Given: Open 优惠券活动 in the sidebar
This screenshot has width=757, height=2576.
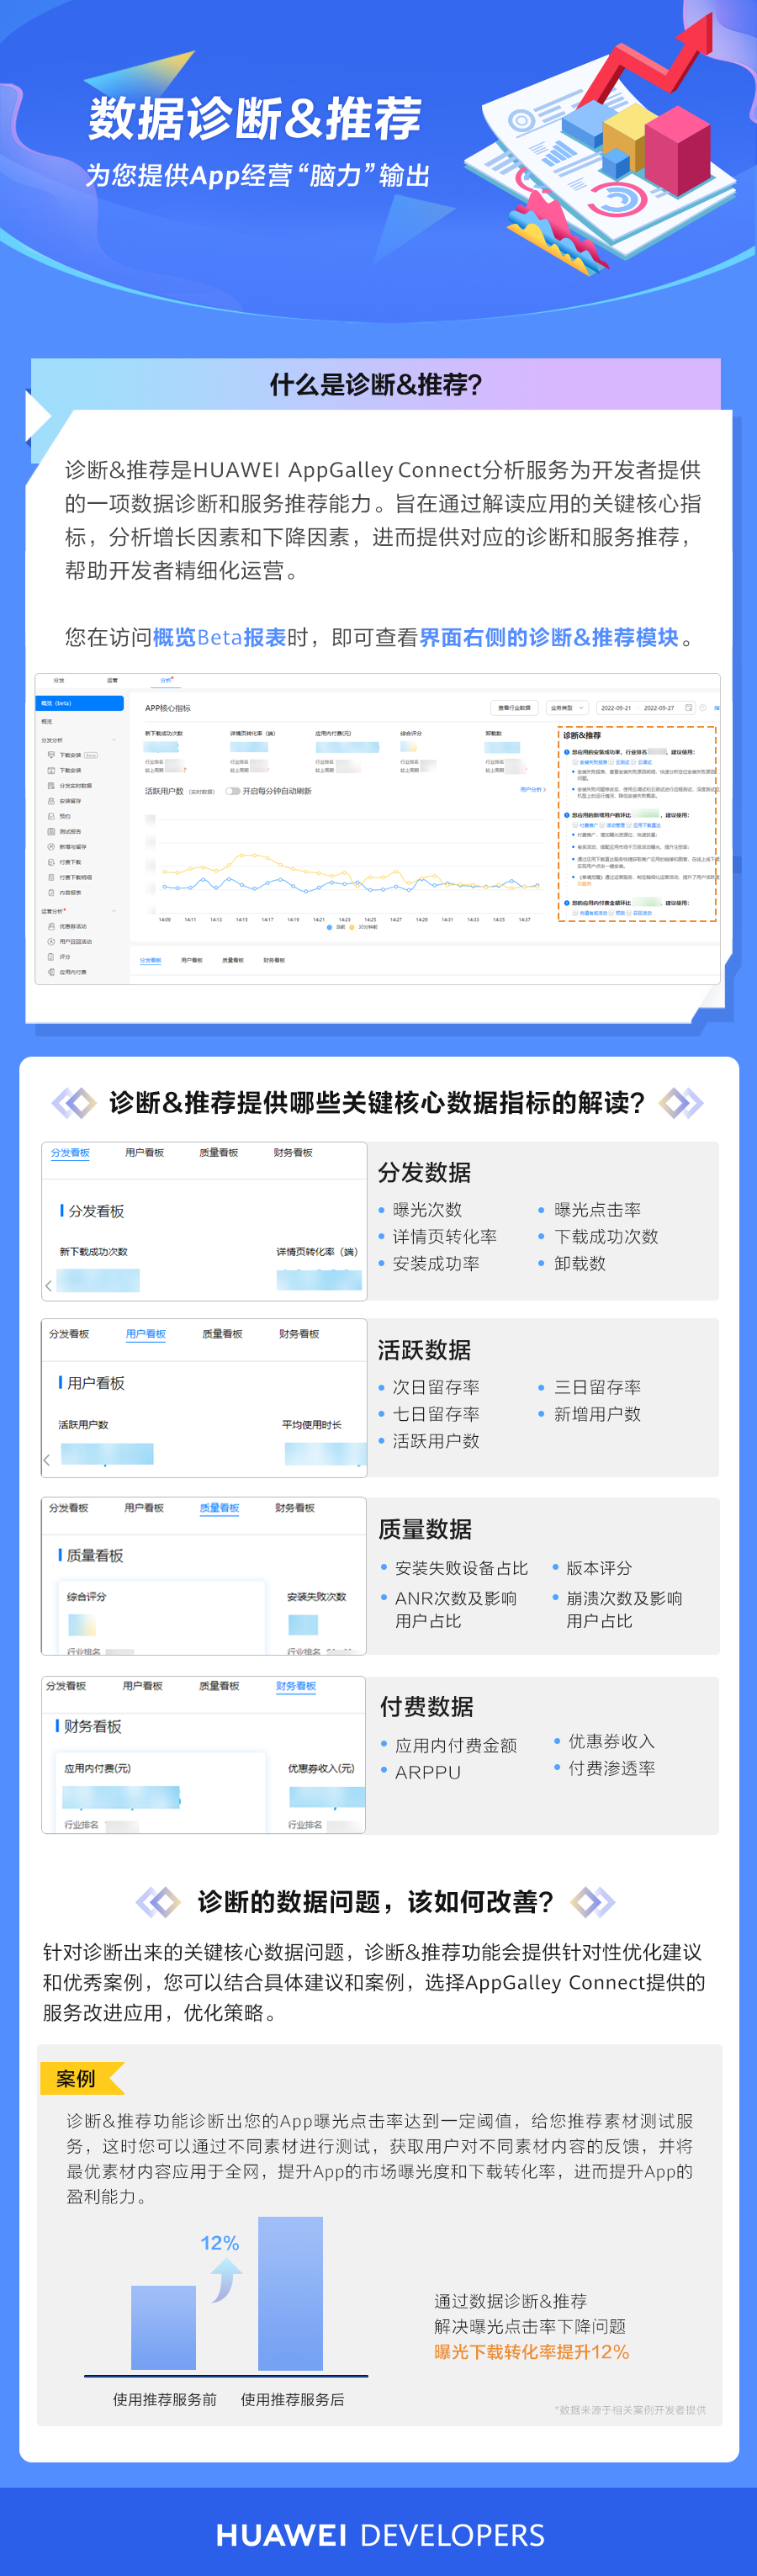Looking at the screenshot, I should [67, 927].
